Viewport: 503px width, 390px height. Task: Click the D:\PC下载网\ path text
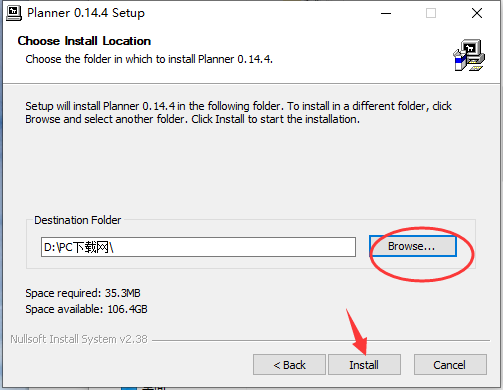pyautogui.click(x=79, y=247)
